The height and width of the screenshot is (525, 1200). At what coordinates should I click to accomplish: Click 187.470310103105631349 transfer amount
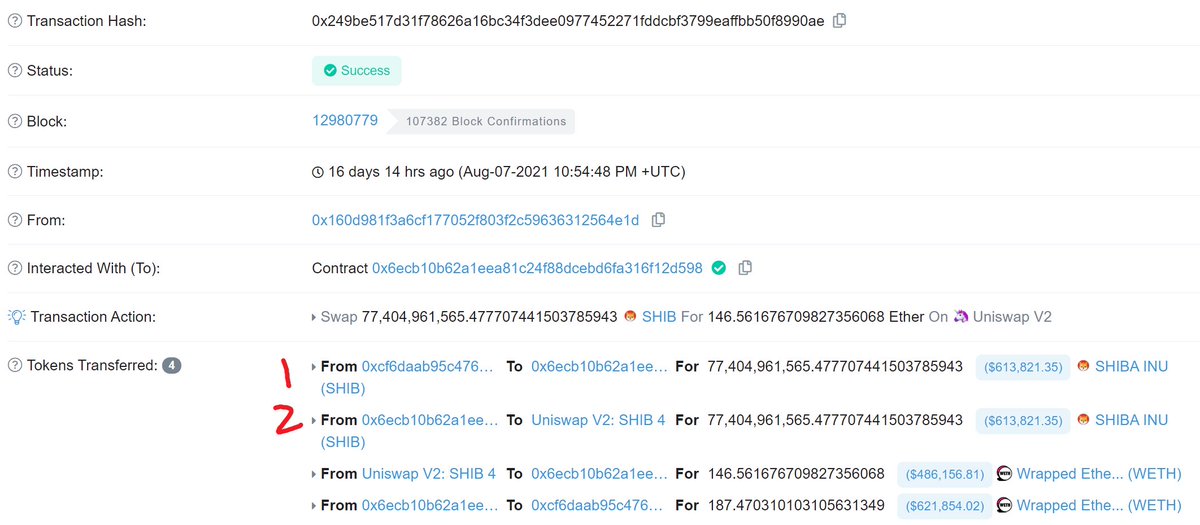[796, 506]
